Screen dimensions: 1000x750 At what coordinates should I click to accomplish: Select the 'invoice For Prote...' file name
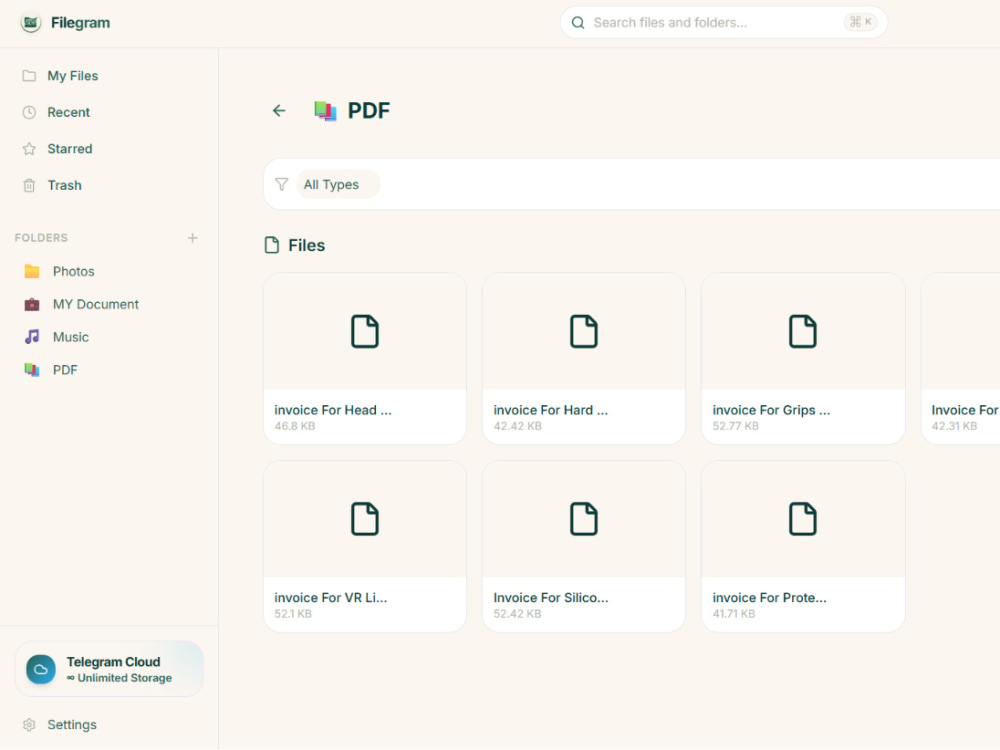pos(769,598)
